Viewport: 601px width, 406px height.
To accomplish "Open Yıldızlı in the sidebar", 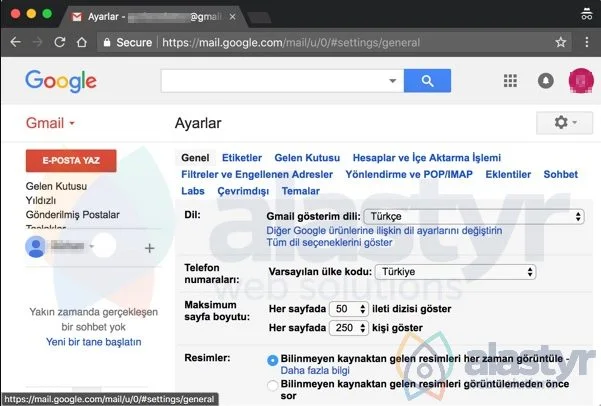I will (x=41, y=201).
